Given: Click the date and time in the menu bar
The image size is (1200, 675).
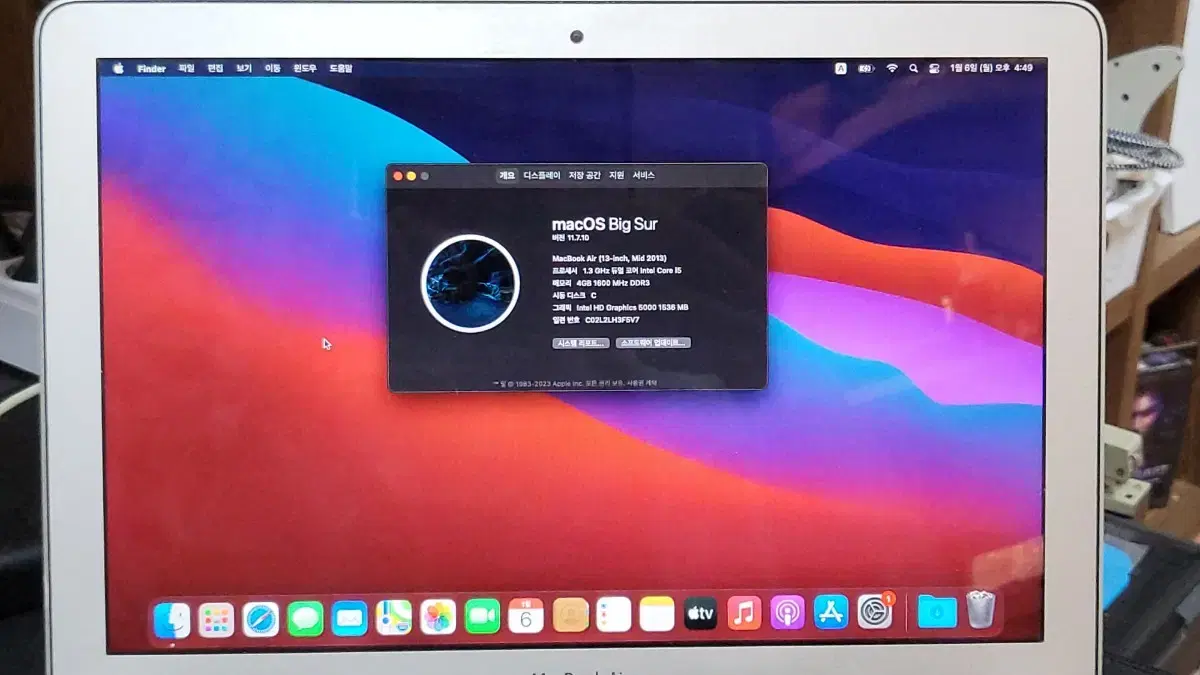Looking at the screenshot, I should pyautogui.click(x=992, y=68).
